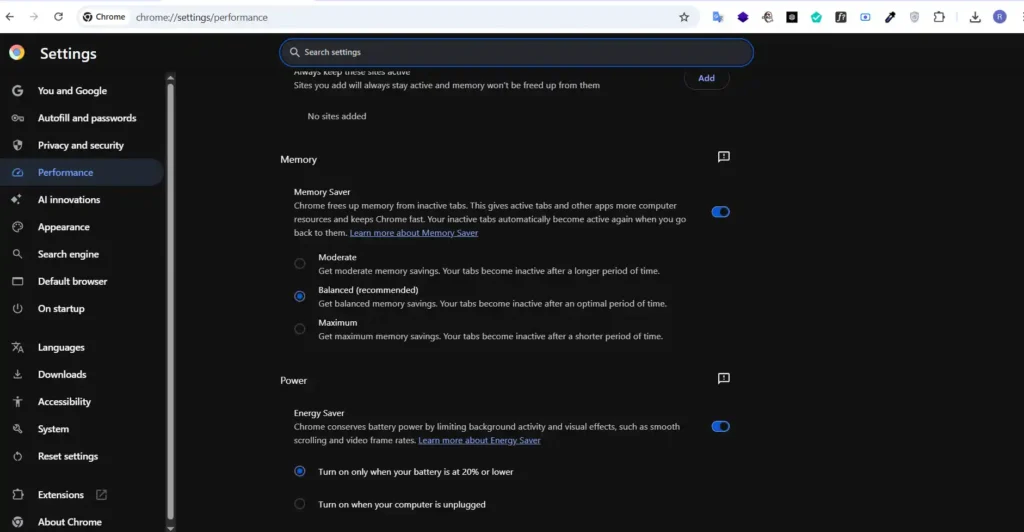Choose Turn on when computer is unplugged
Screen dimensions: 1024x532
click(300, 504)
